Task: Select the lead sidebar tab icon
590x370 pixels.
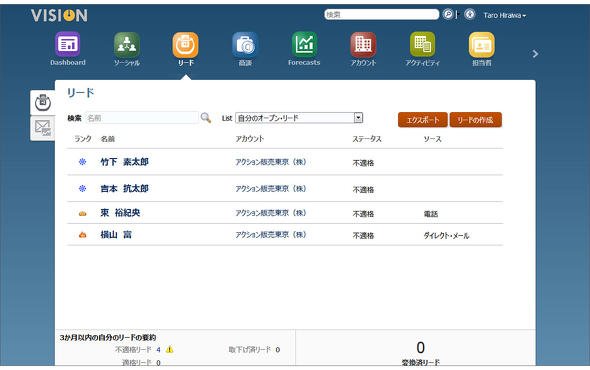Action: point(43,102)
